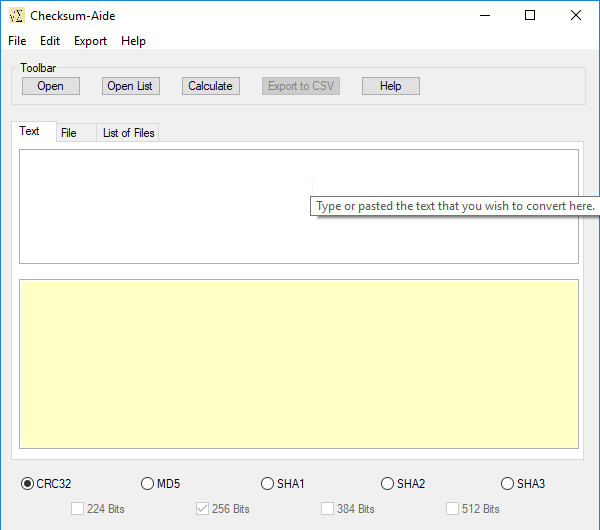600x530 pixels.
Task: Select the SHA3 radio button
Action: pyautogui.click(x=523, y=484)
